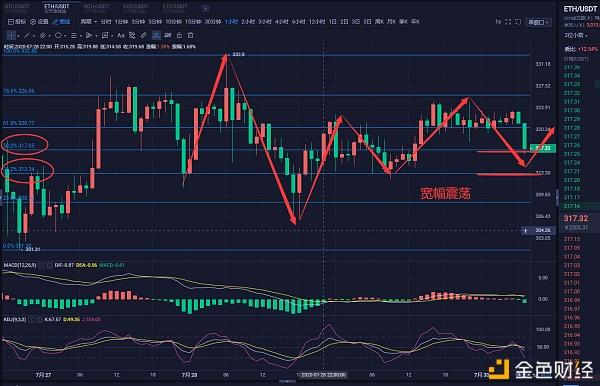Close the KDJ indicator panel icon

coord(39,319)
